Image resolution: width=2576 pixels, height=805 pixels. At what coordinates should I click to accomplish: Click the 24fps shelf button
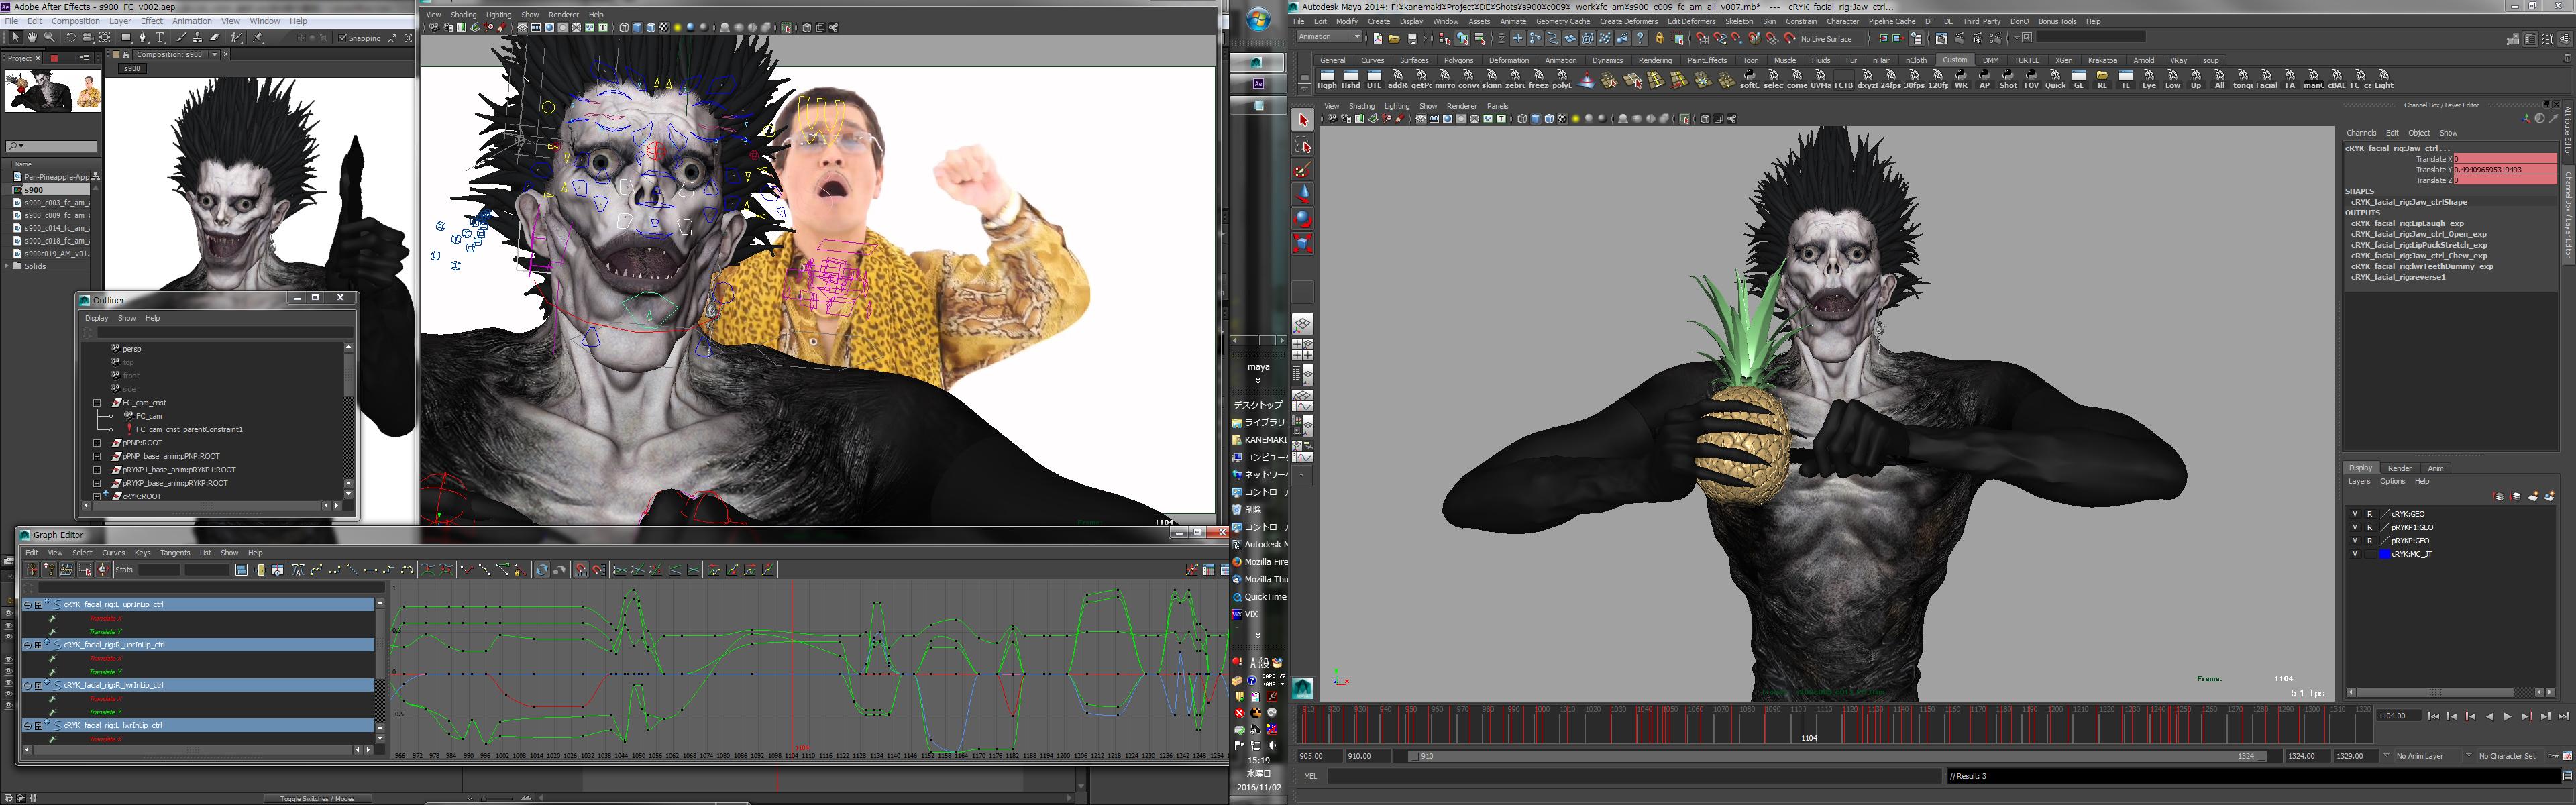pos(1890,79)
